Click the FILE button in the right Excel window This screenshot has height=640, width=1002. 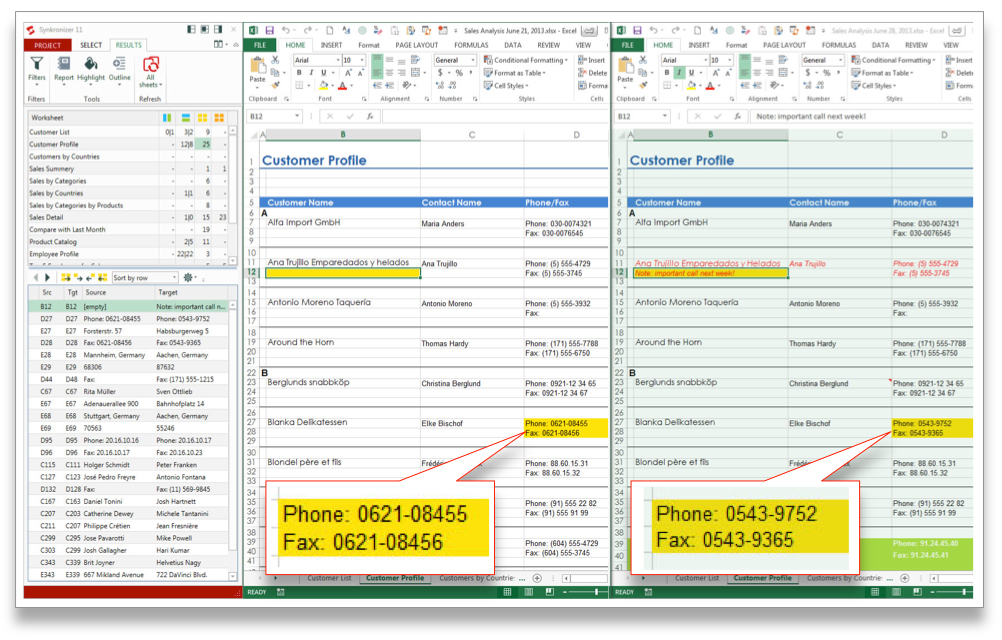click(628, 45)
